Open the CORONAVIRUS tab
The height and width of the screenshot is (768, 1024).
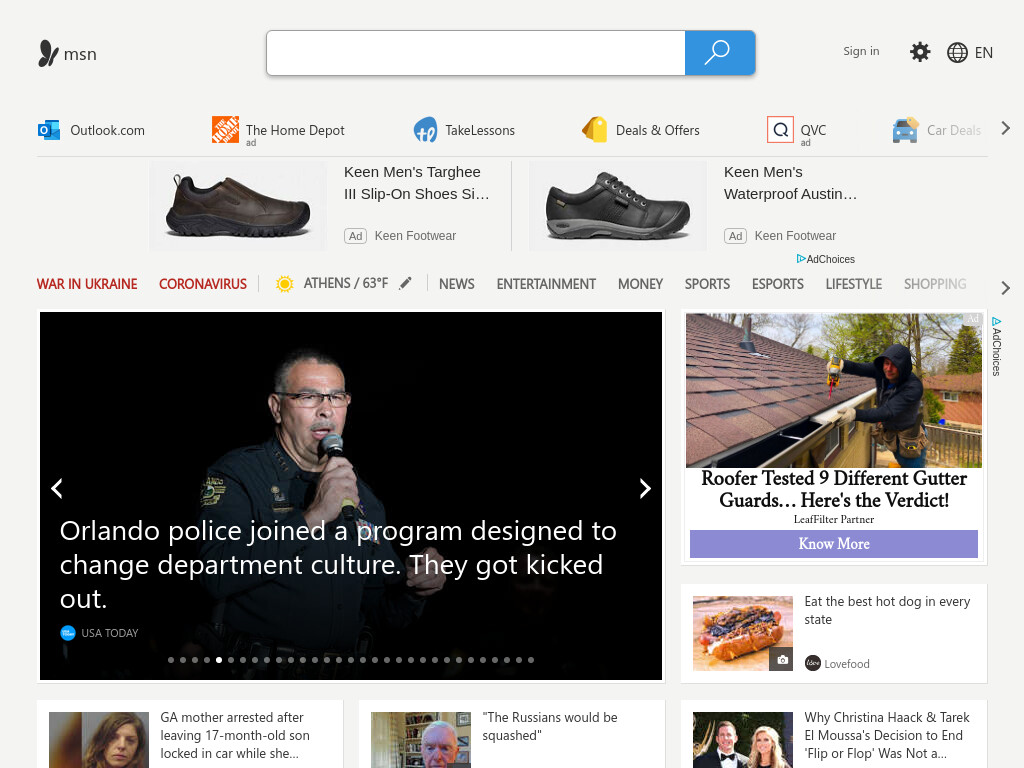202,284
